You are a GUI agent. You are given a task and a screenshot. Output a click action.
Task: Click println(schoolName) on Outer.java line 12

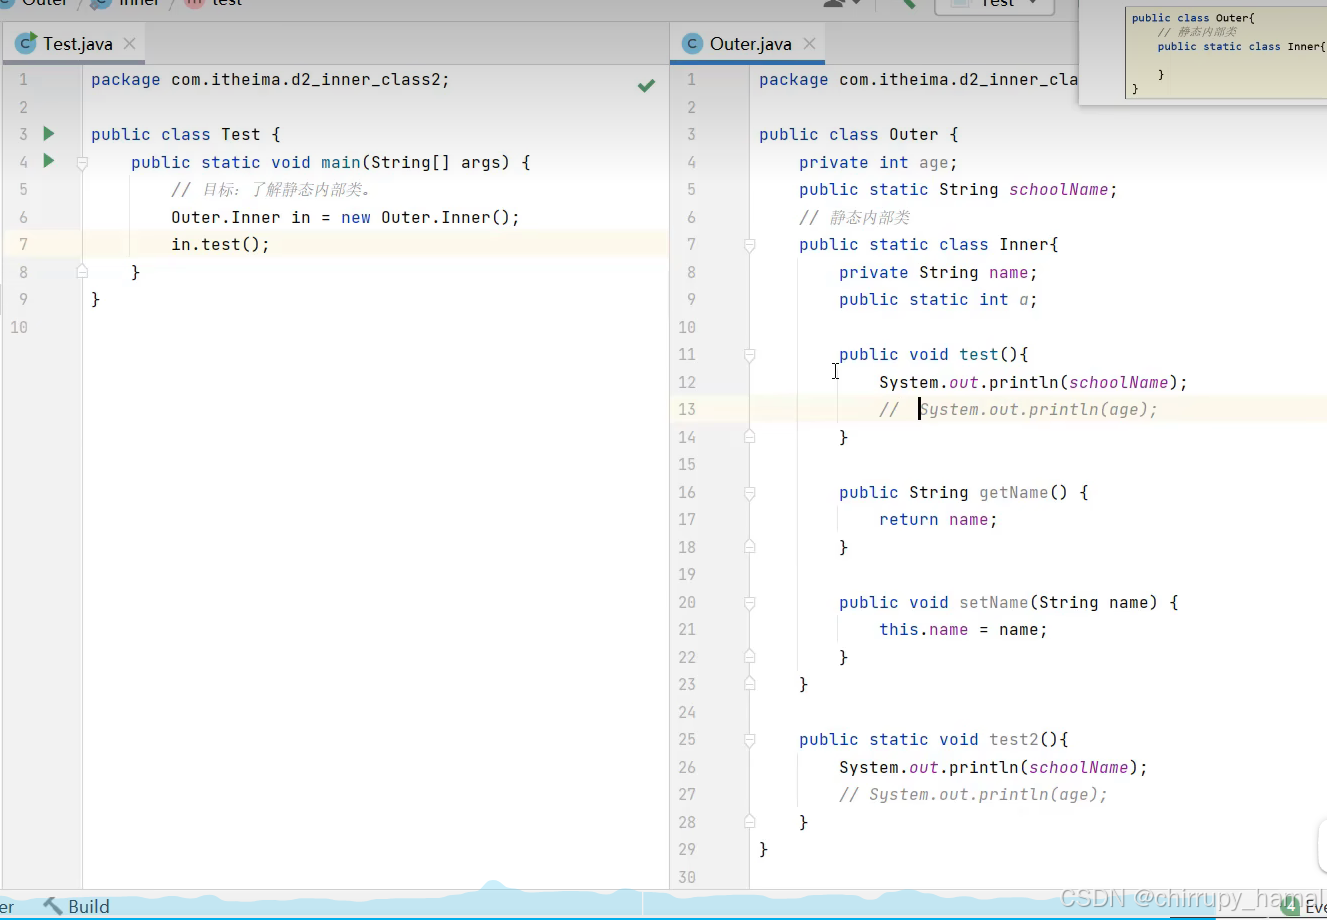click(x=1033, y=382)
